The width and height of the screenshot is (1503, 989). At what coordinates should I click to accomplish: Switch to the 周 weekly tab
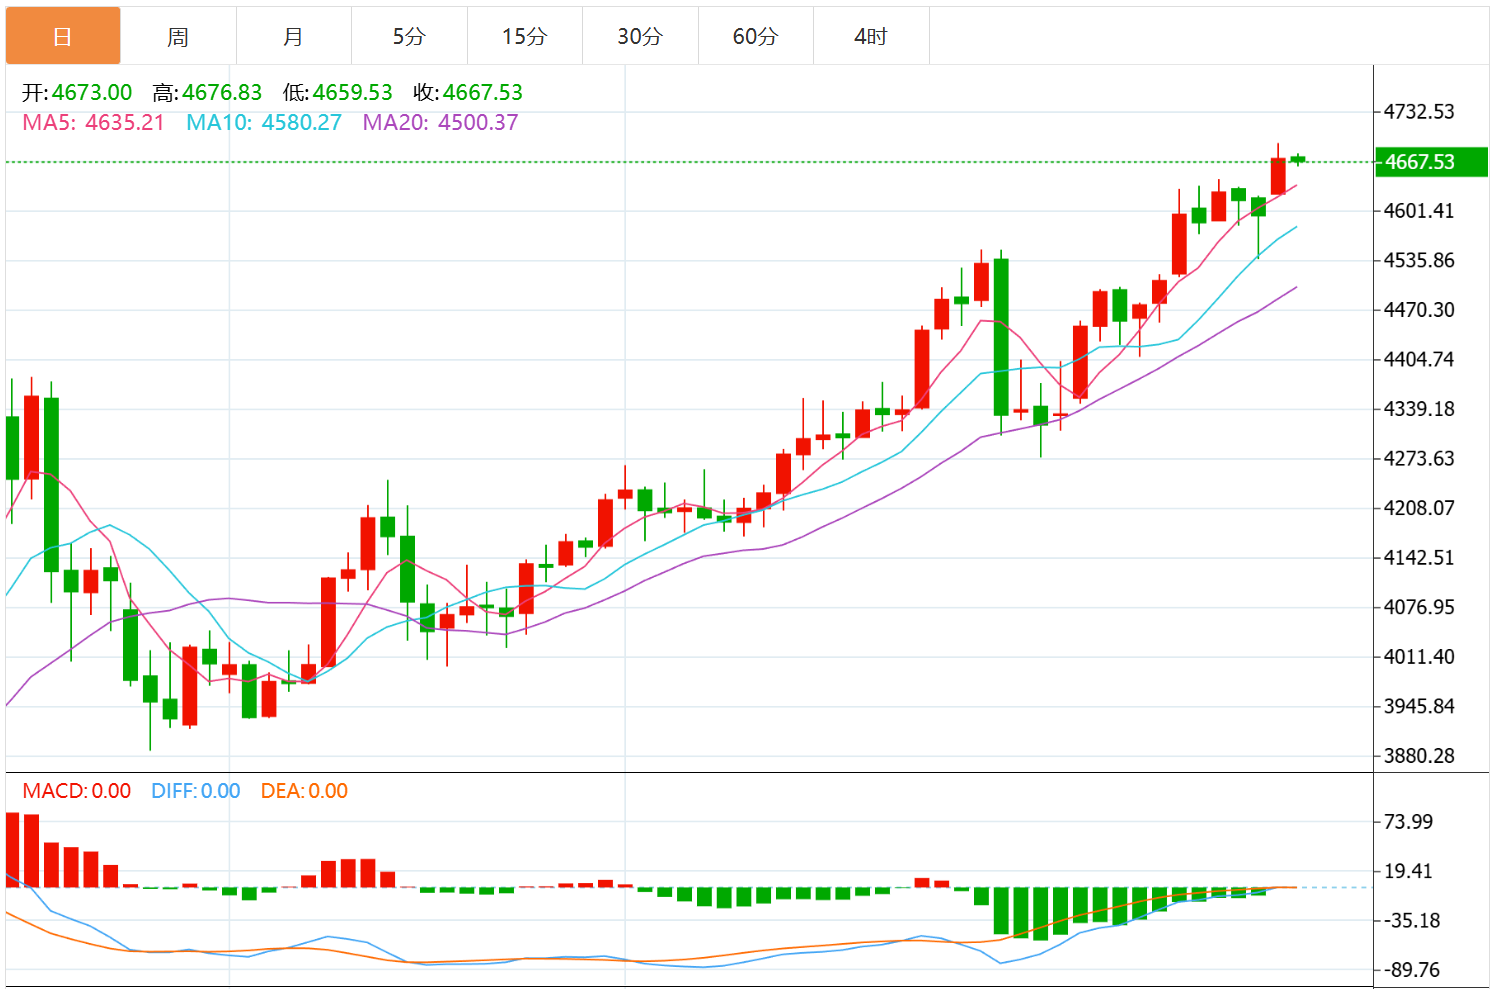pos(178,37)
